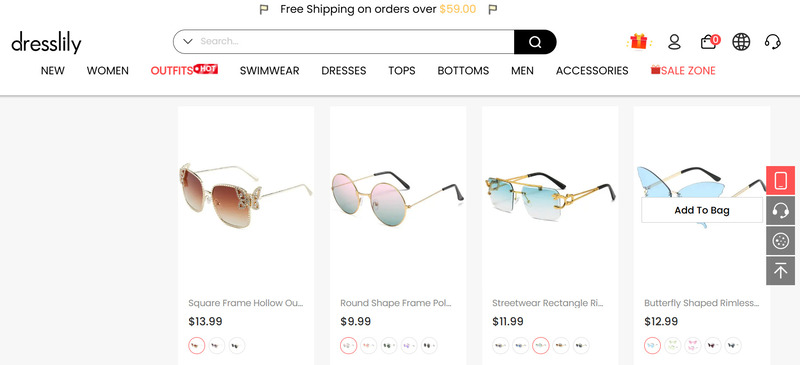This screenshot has height=365, width=800.
Task: Click the gray sidebar headset support icon
Action: tap(781, 211)
